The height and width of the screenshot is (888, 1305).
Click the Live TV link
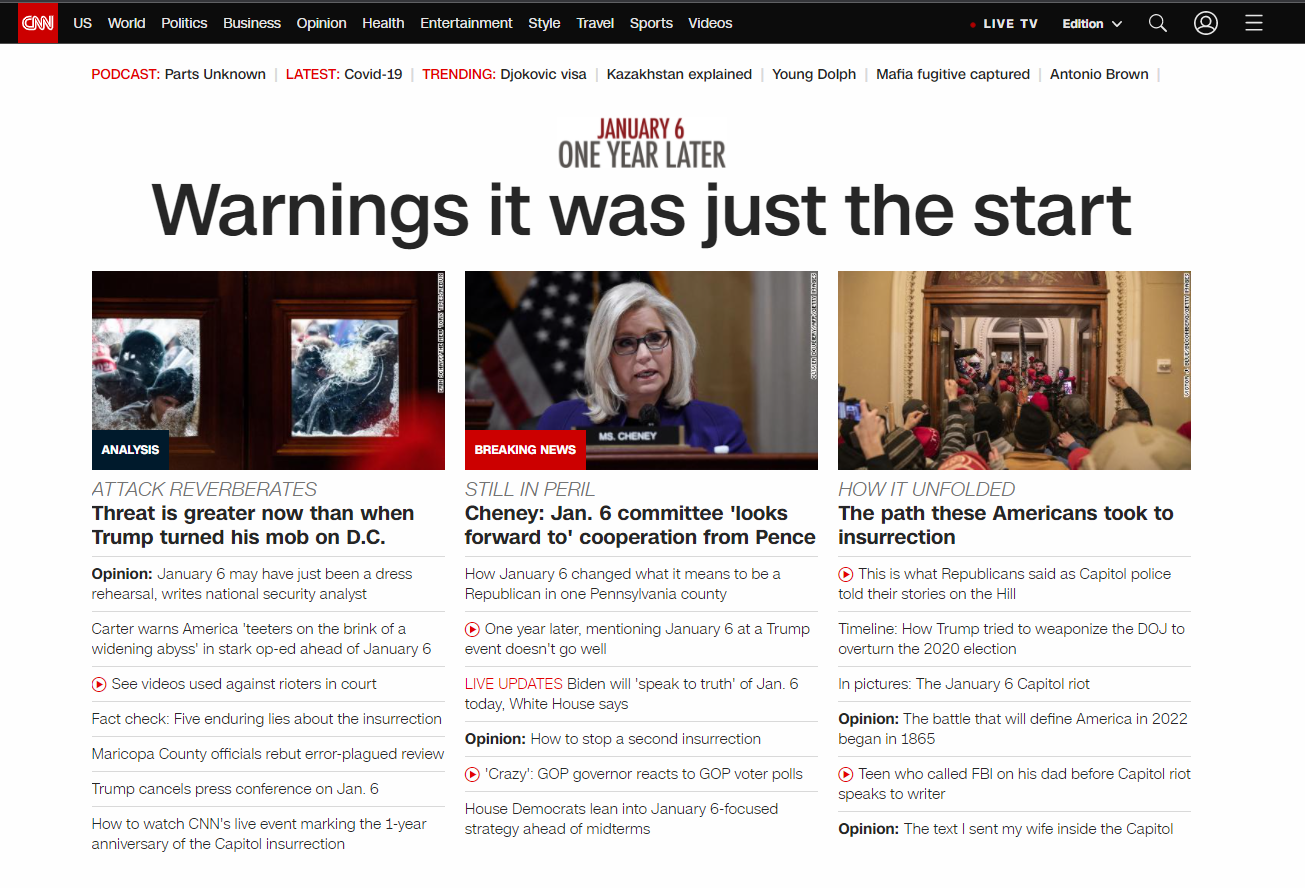1010,24
